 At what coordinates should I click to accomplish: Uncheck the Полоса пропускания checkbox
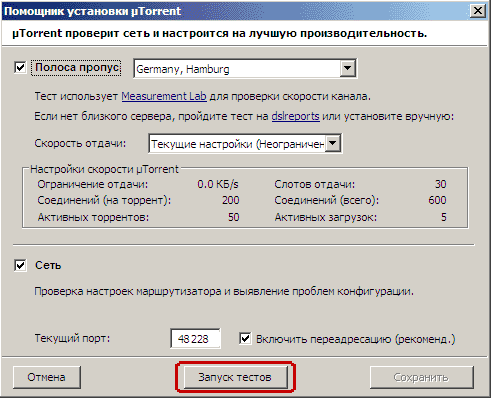(x=20, y=67)
